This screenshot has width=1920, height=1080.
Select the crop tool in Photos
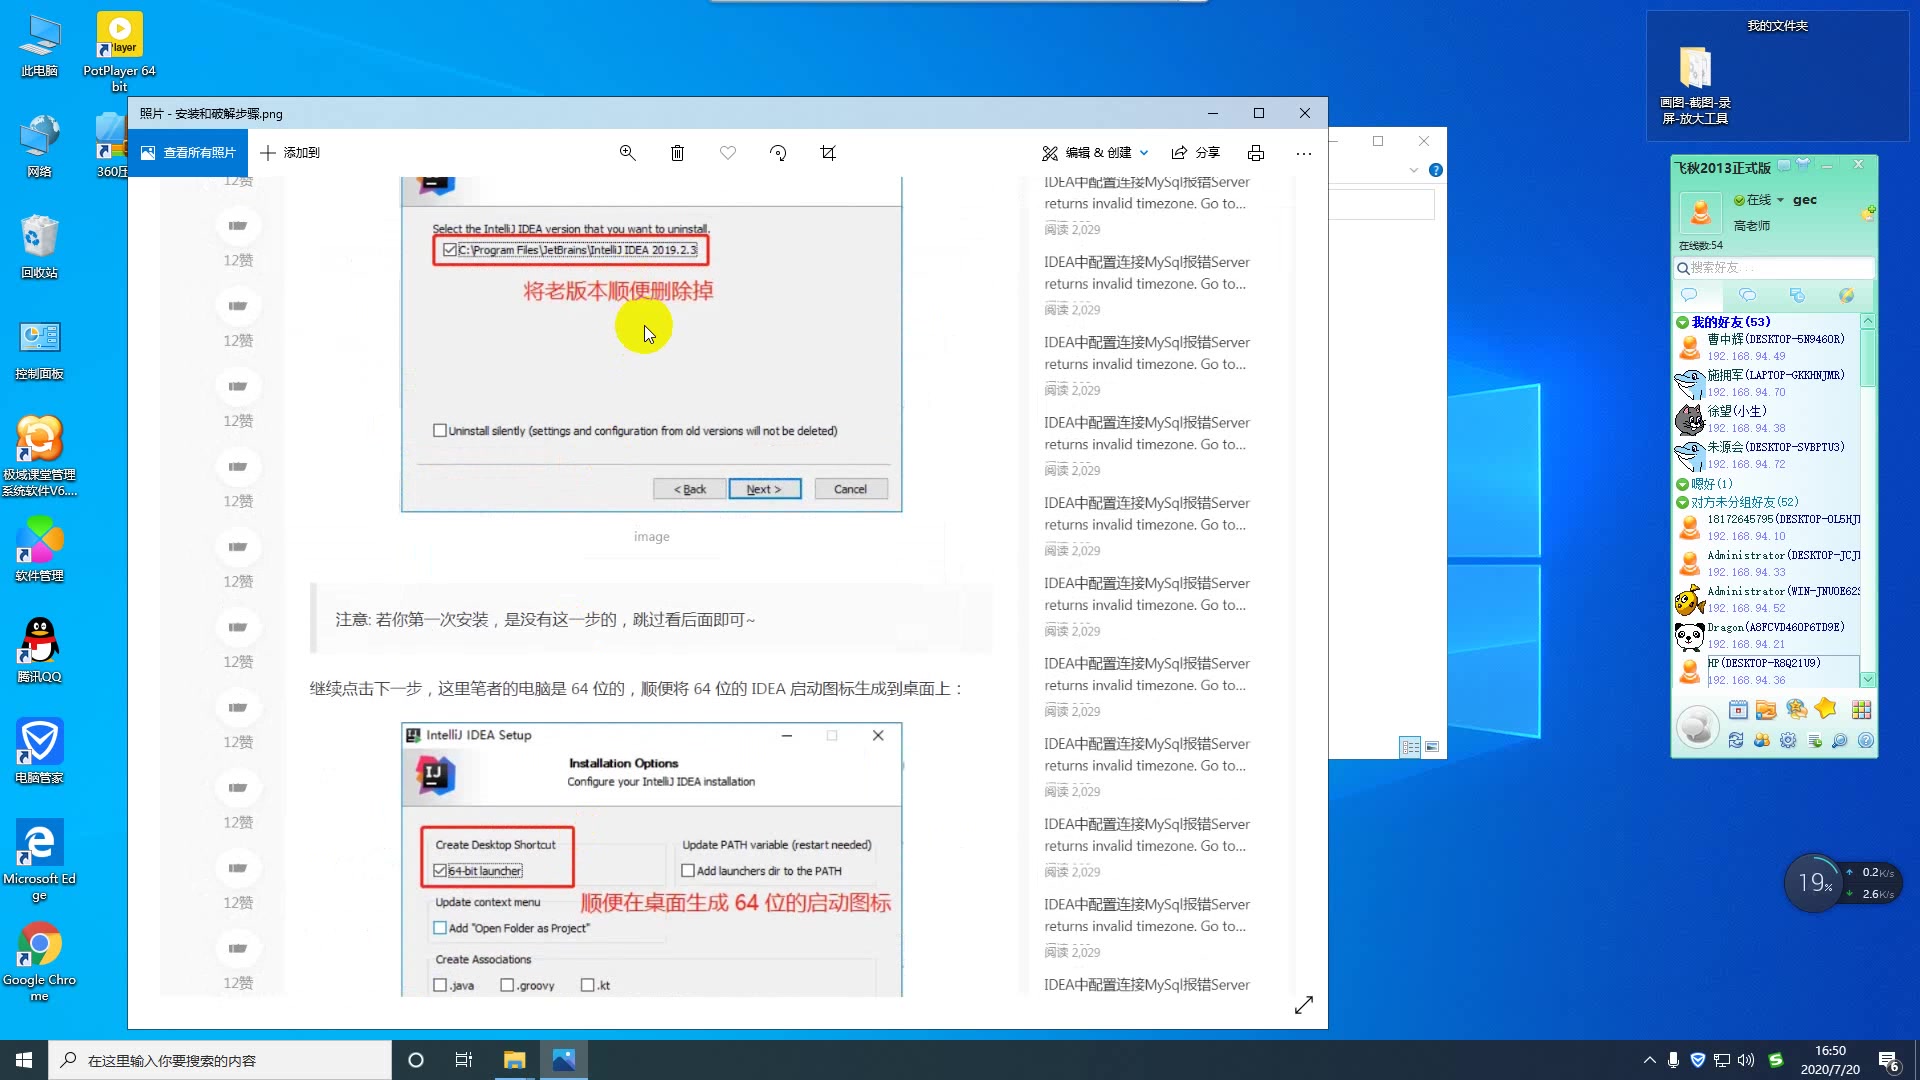pyautogui.click(x=828, y=153)
